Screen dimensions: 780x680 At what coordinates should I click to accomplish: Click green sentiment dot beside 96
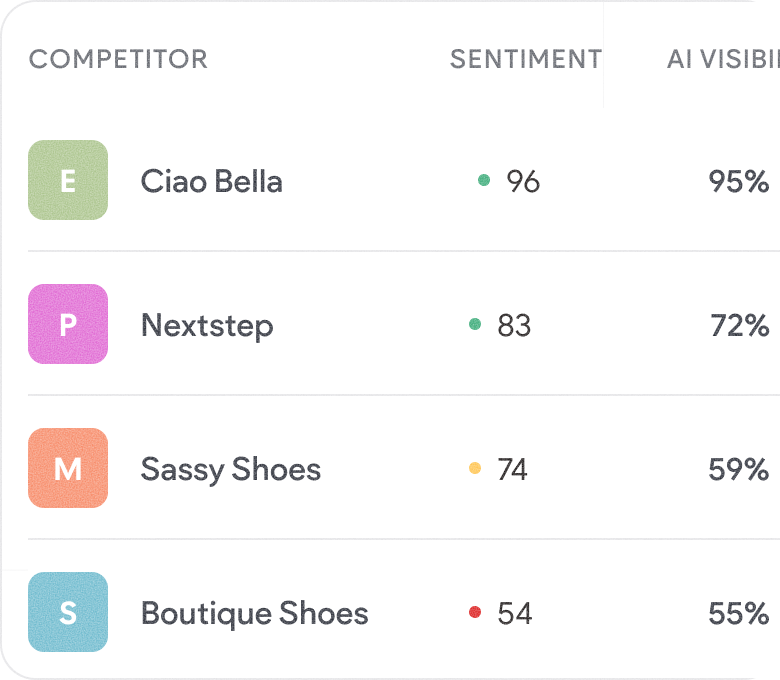pyautogui.click(x=484, y=180)
